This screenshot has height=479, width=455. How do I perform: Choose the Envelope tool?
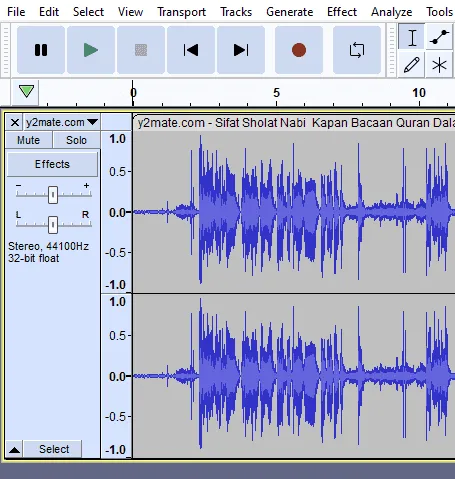pos(439,37)
